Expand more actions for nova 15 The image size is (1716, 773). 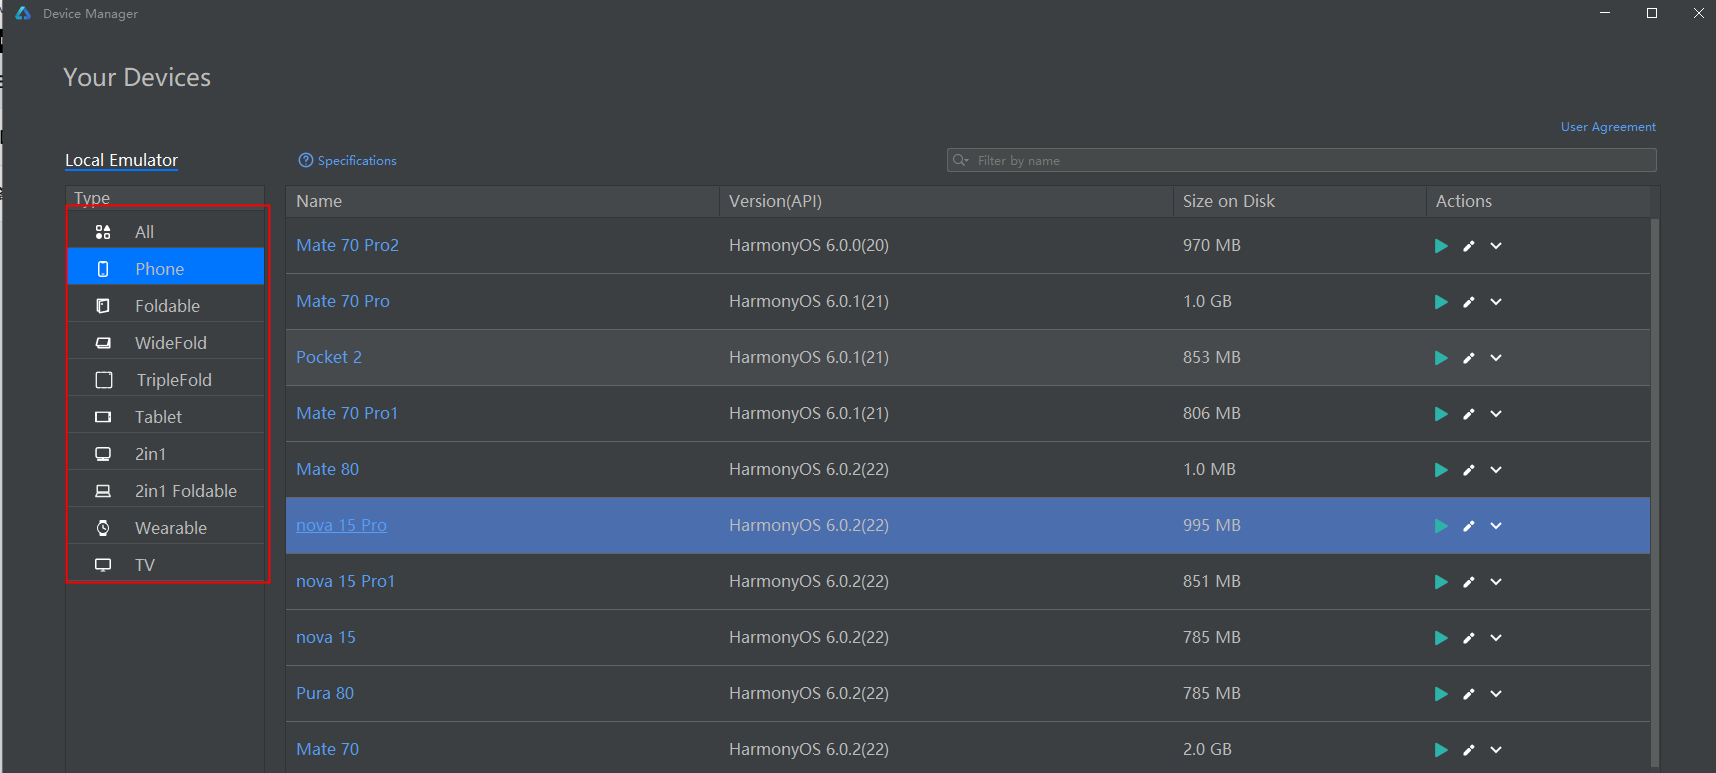1496,638
